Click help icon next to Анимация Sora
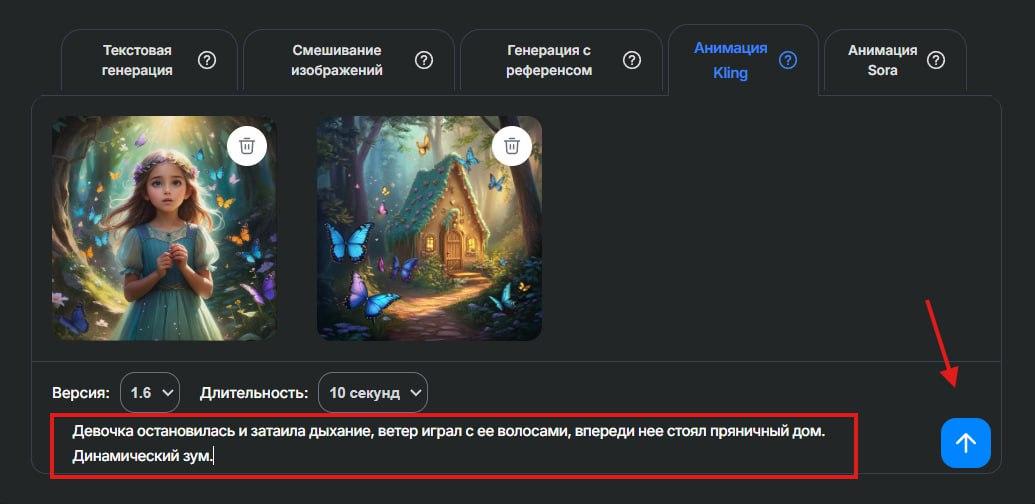This screenshot has width=1035, height=504. [x=936, y=61]
